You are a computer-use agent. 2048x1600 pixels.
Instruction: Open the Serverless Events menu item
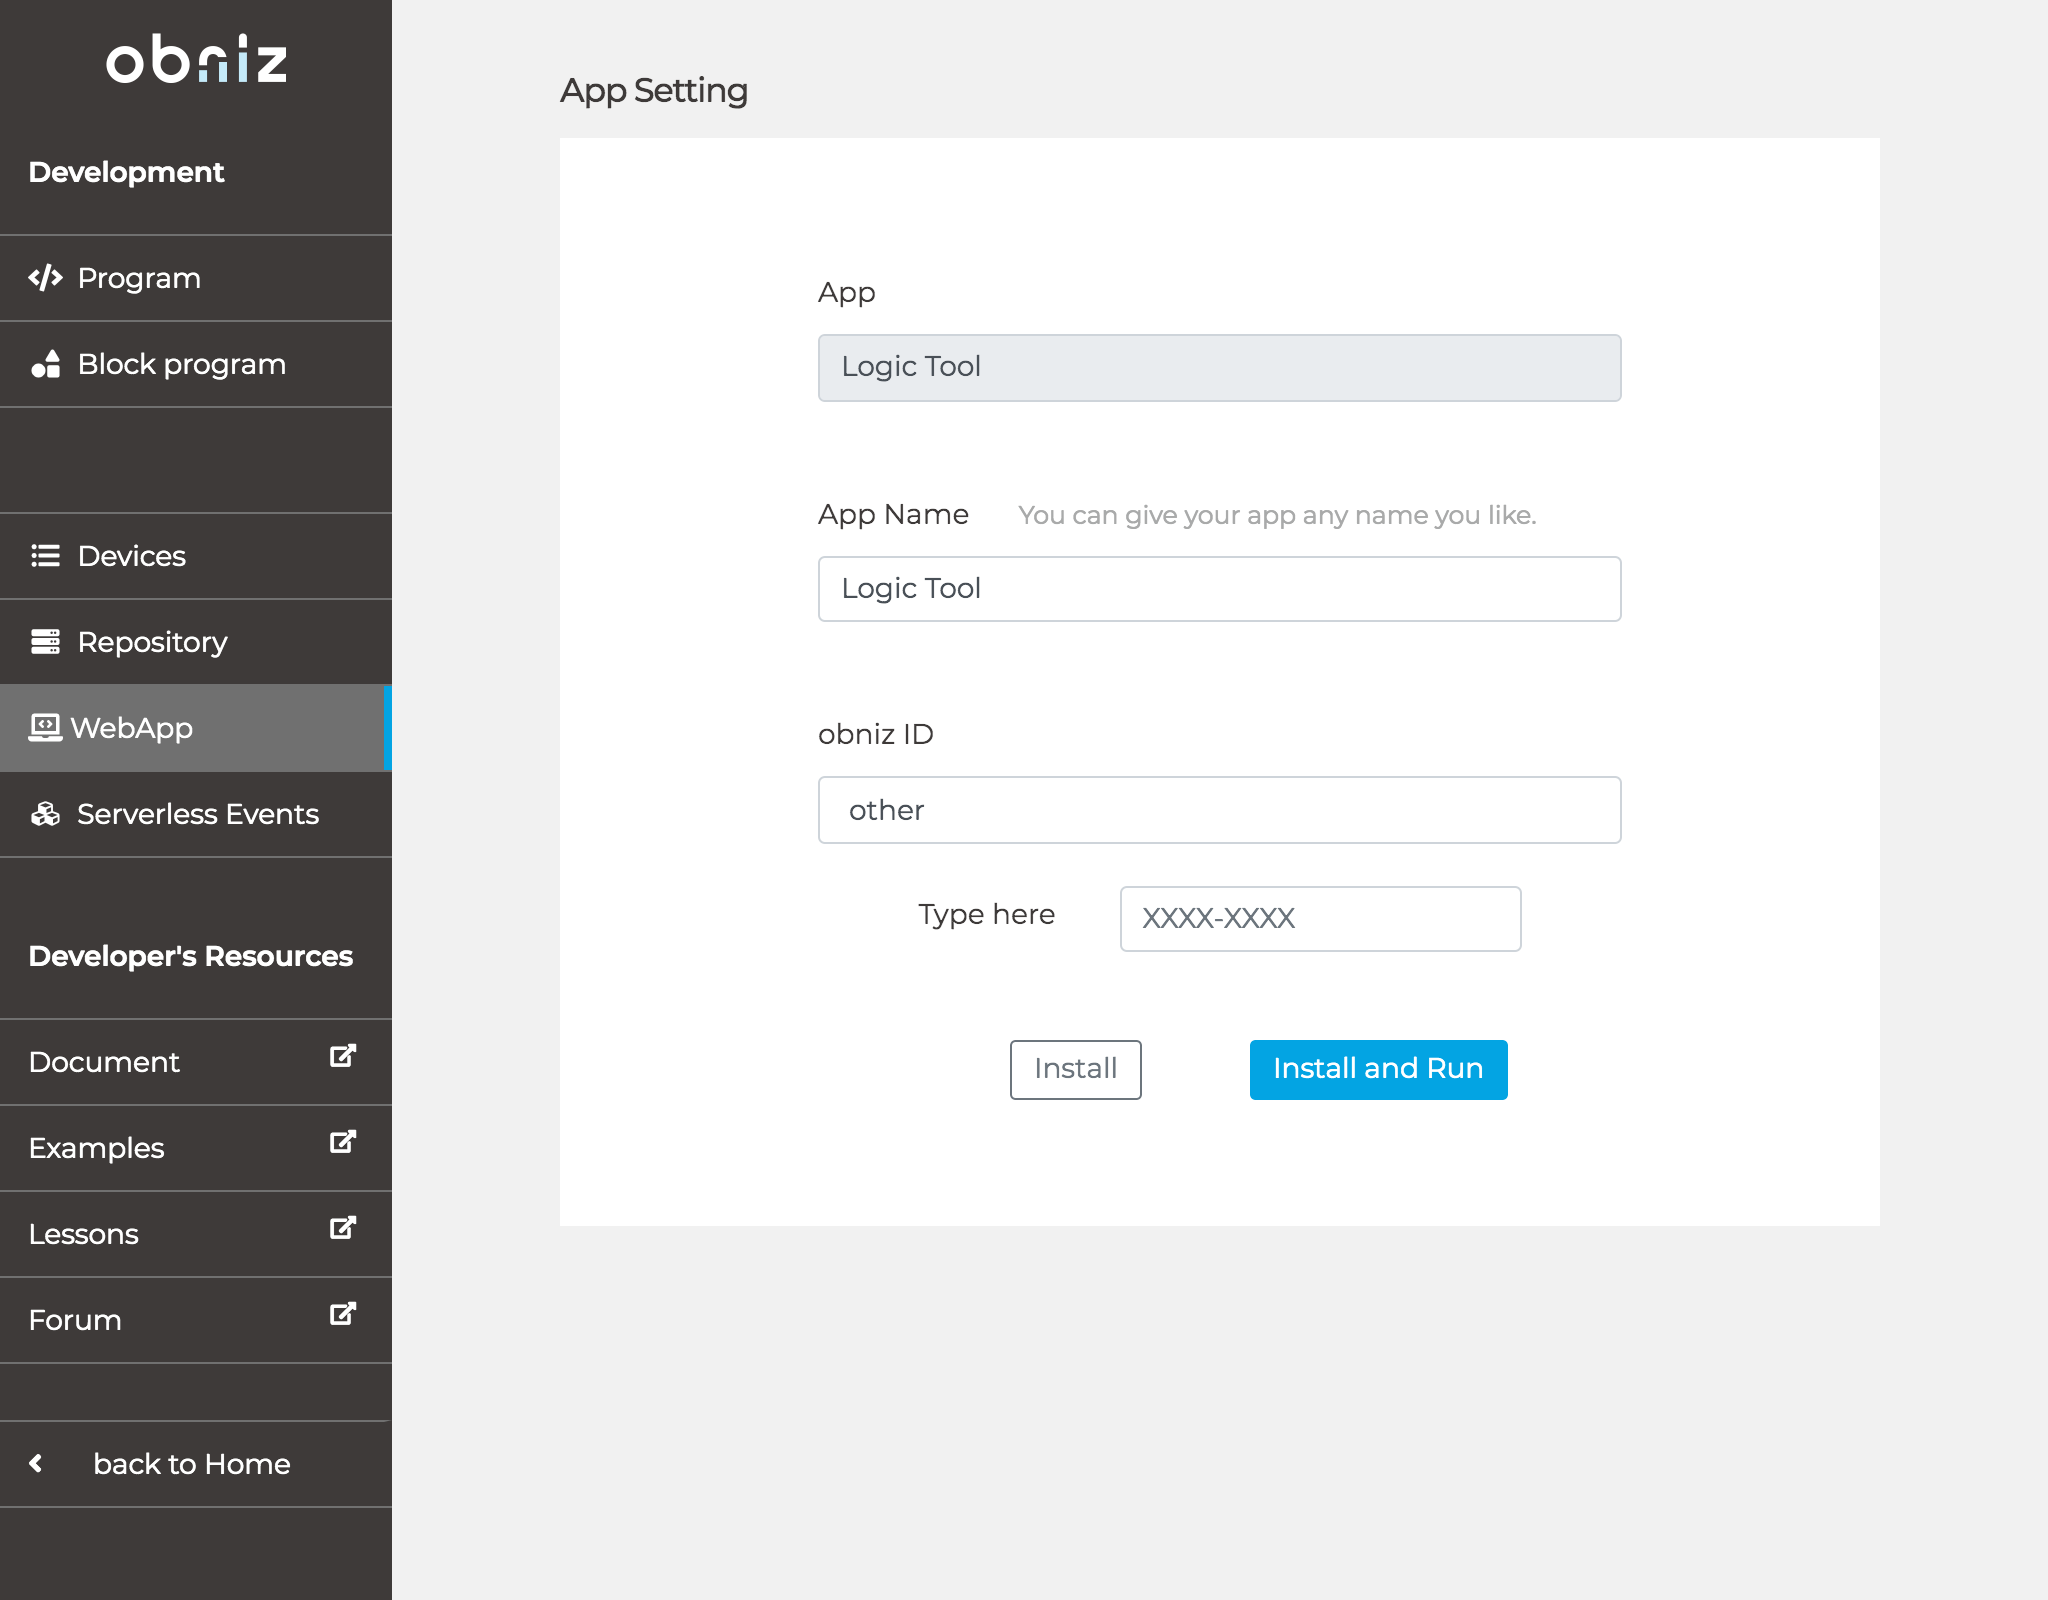click(198, 814)
